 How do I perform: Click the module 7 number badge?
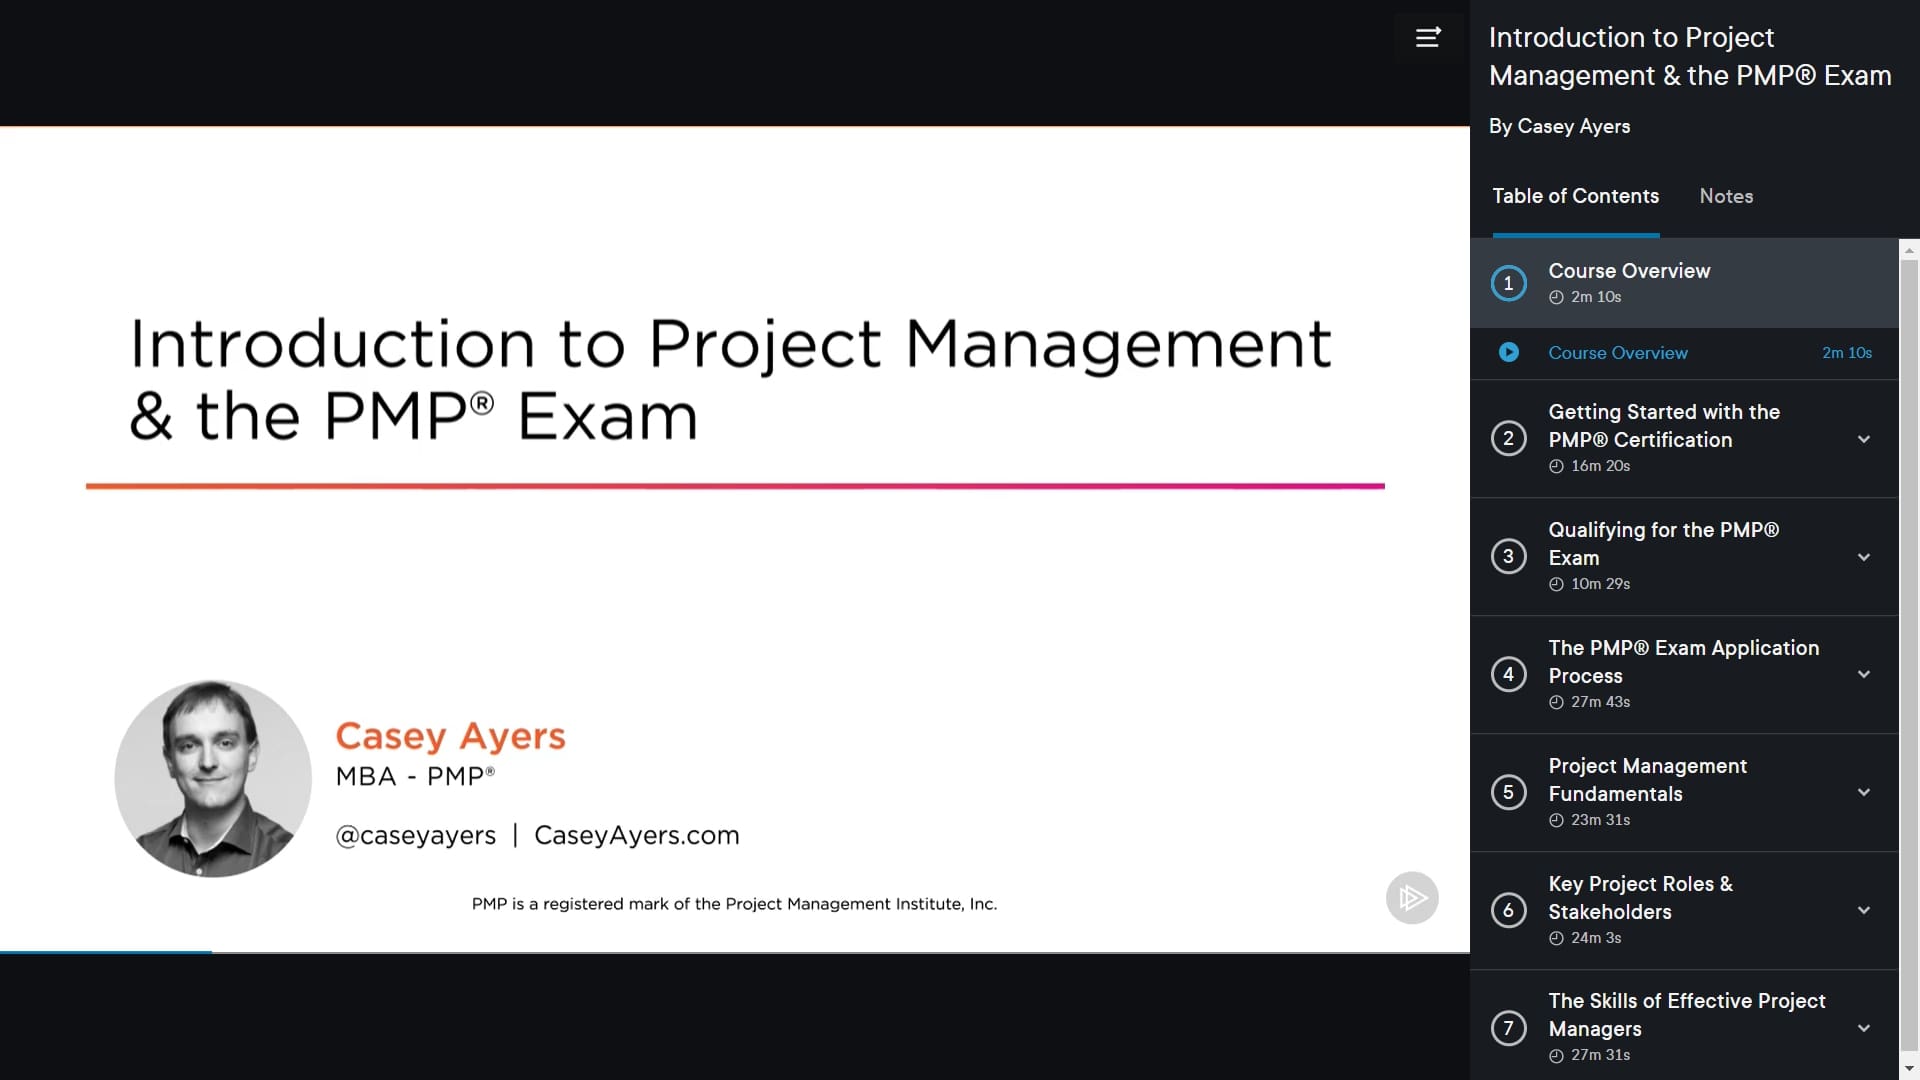click(1509, 1028)
